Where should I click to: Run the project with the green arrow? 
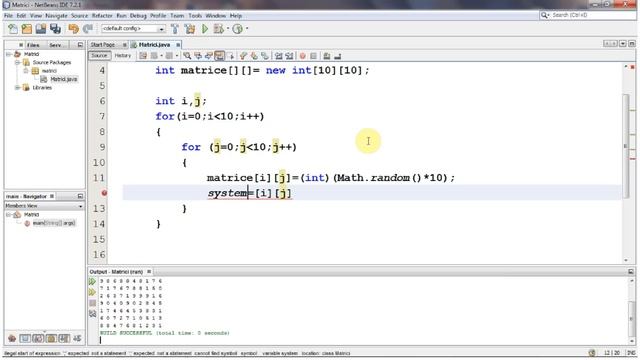coord(205,29)
